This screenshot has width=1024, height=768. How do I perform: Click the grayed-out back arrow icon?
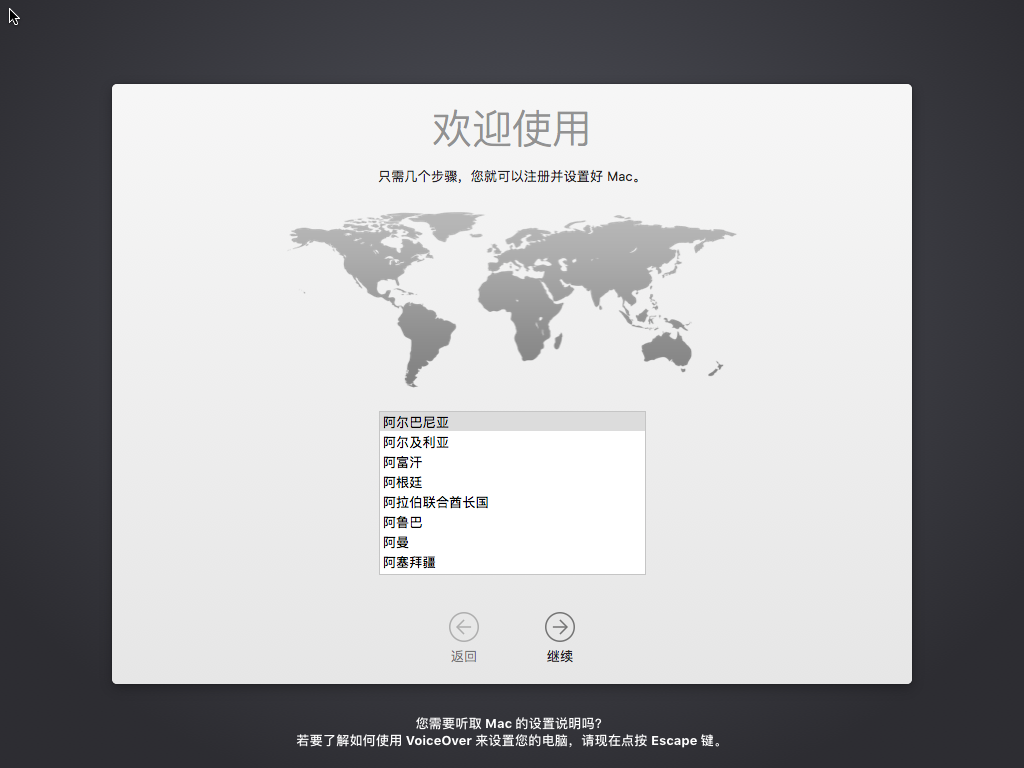(463, 627)
